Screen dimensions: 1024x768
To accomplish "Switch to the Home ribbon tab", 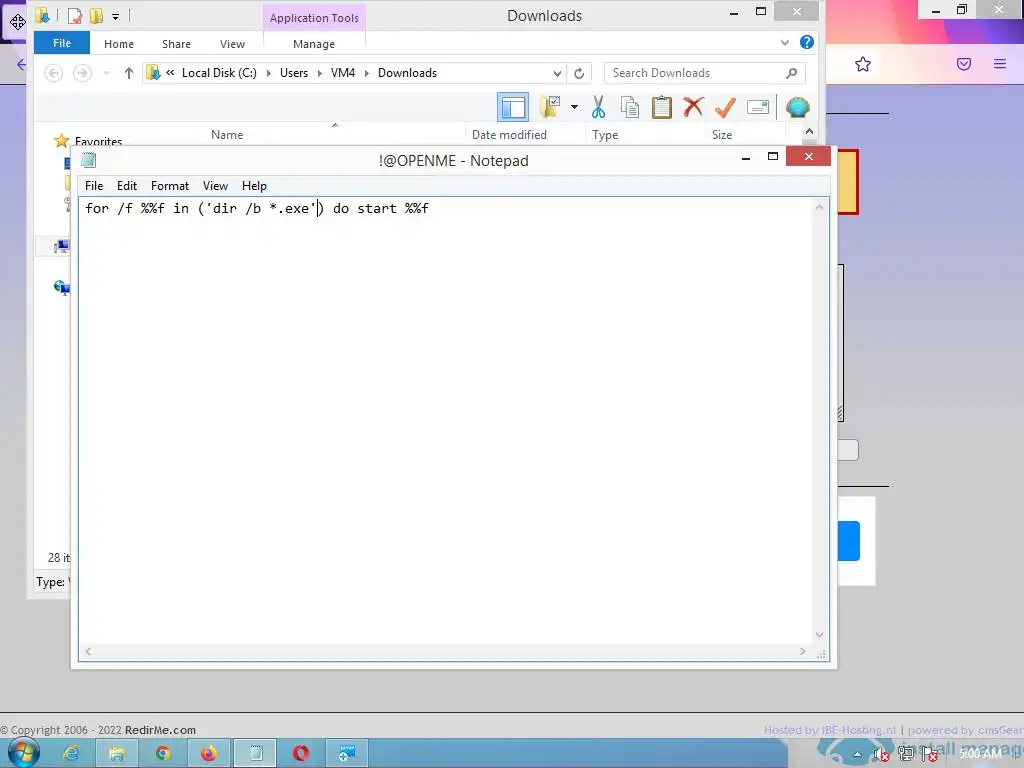I will 119,44.
